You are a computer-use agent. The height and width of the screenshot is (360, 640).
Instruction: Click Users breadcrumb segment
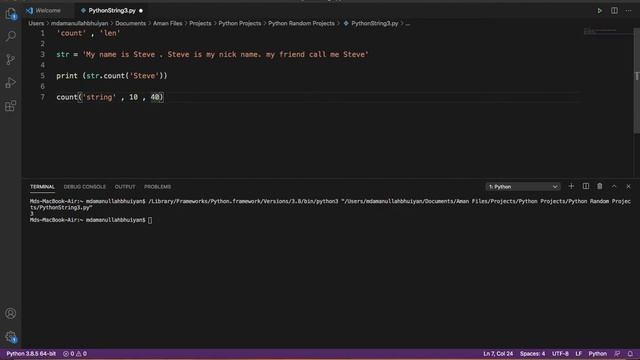pos(36,24)
